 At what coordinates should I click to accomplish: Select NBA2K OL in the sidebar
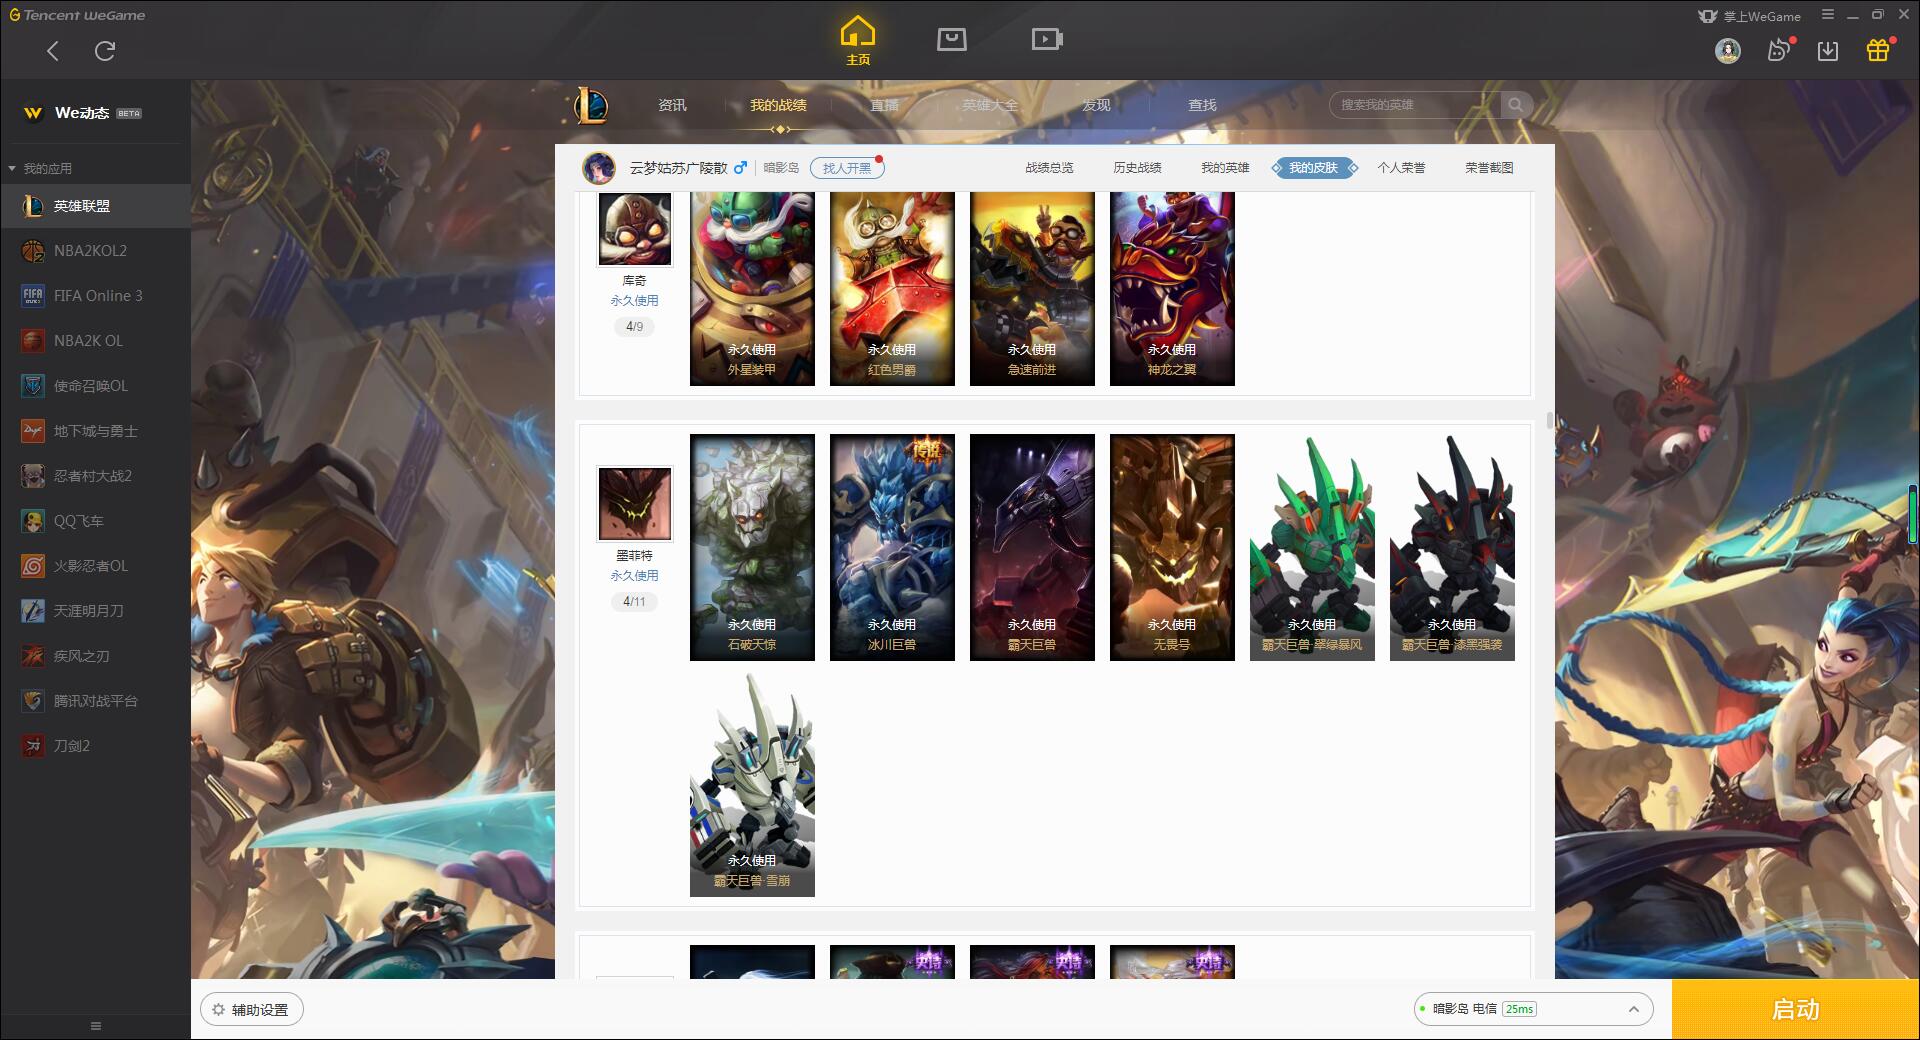click(95, 341)
